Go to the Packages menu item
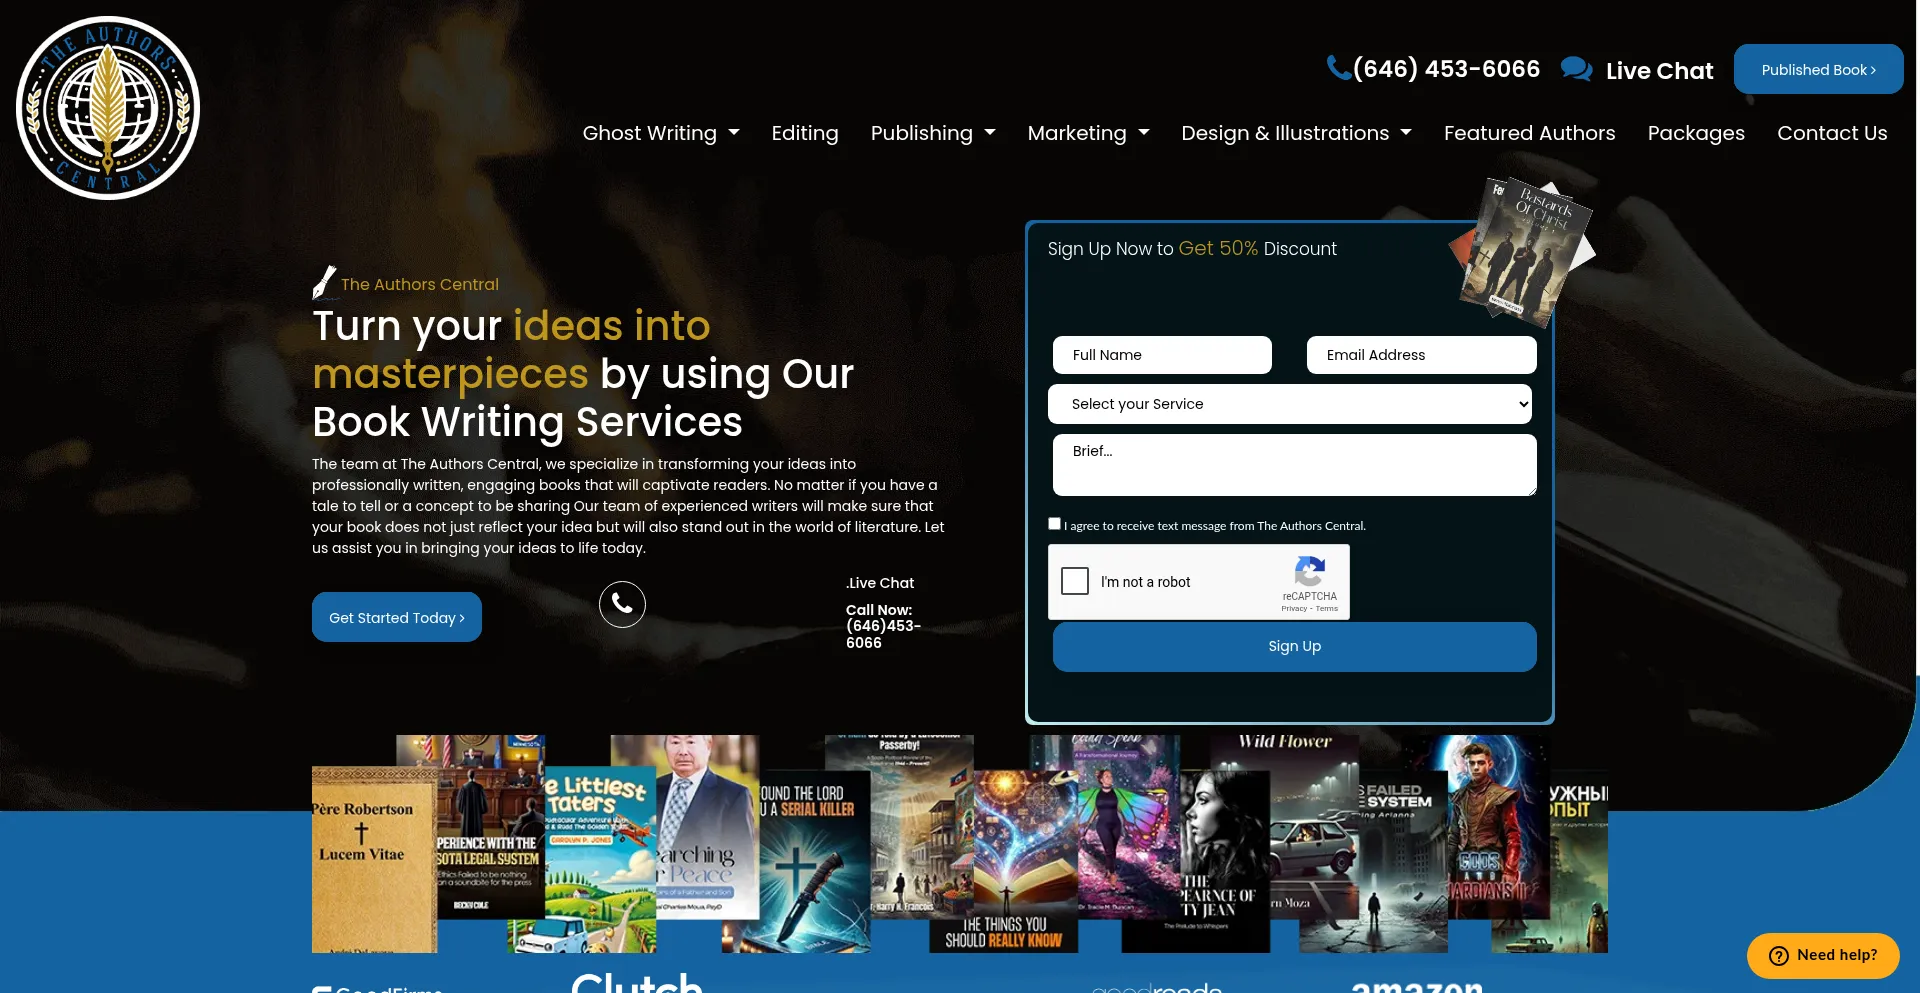This screenshot has width=1920, height=993. 1695,133
